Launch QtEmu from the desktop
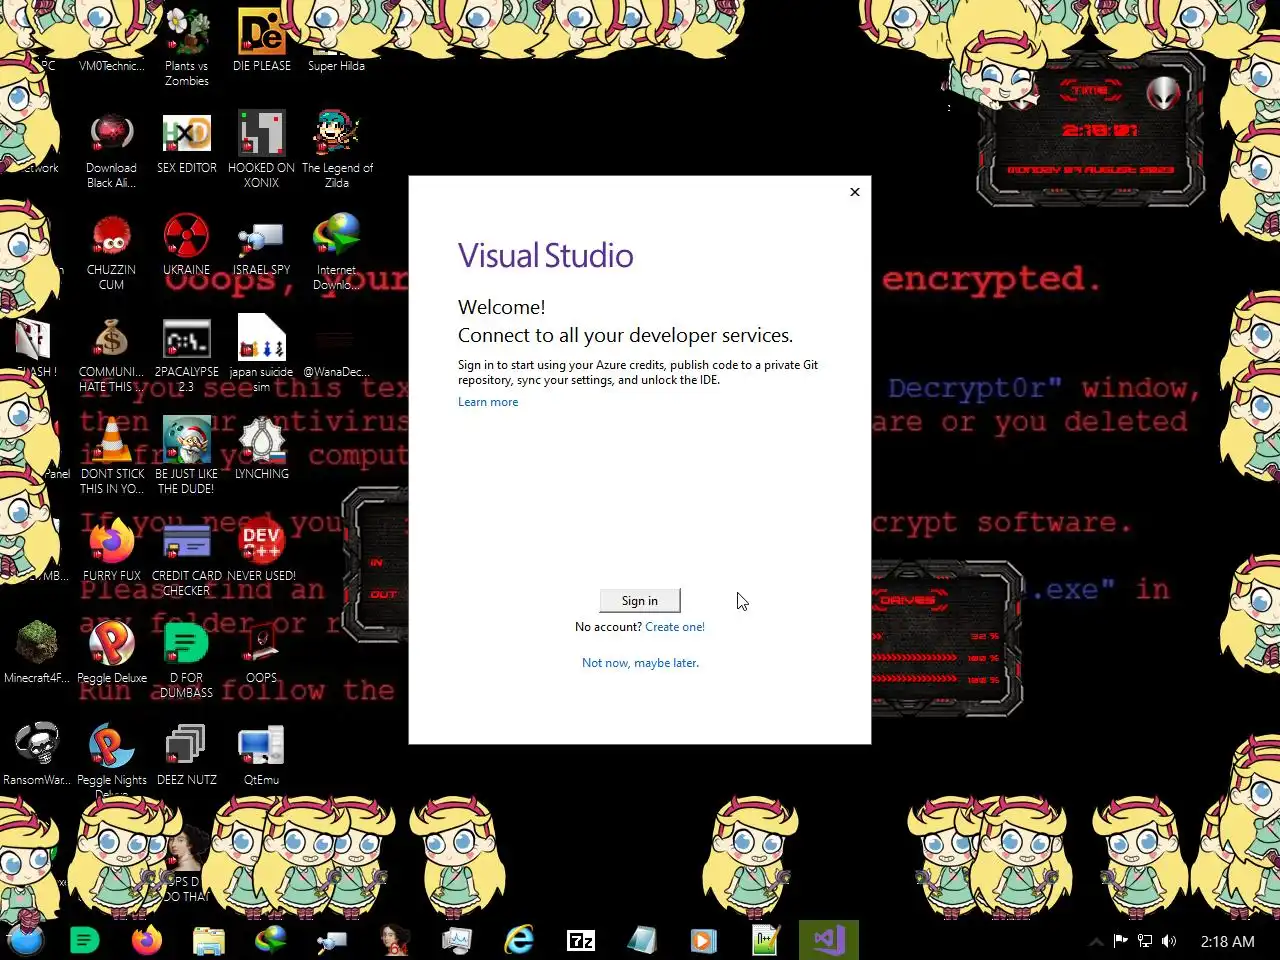Screen dimensions: 1280x960 262,754
